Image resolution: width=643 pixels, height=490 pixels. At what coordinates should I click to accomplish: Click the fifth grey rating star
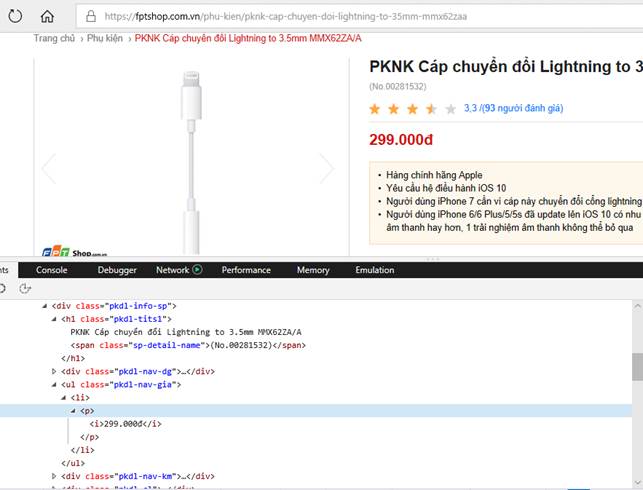click(x=451, y=109)
